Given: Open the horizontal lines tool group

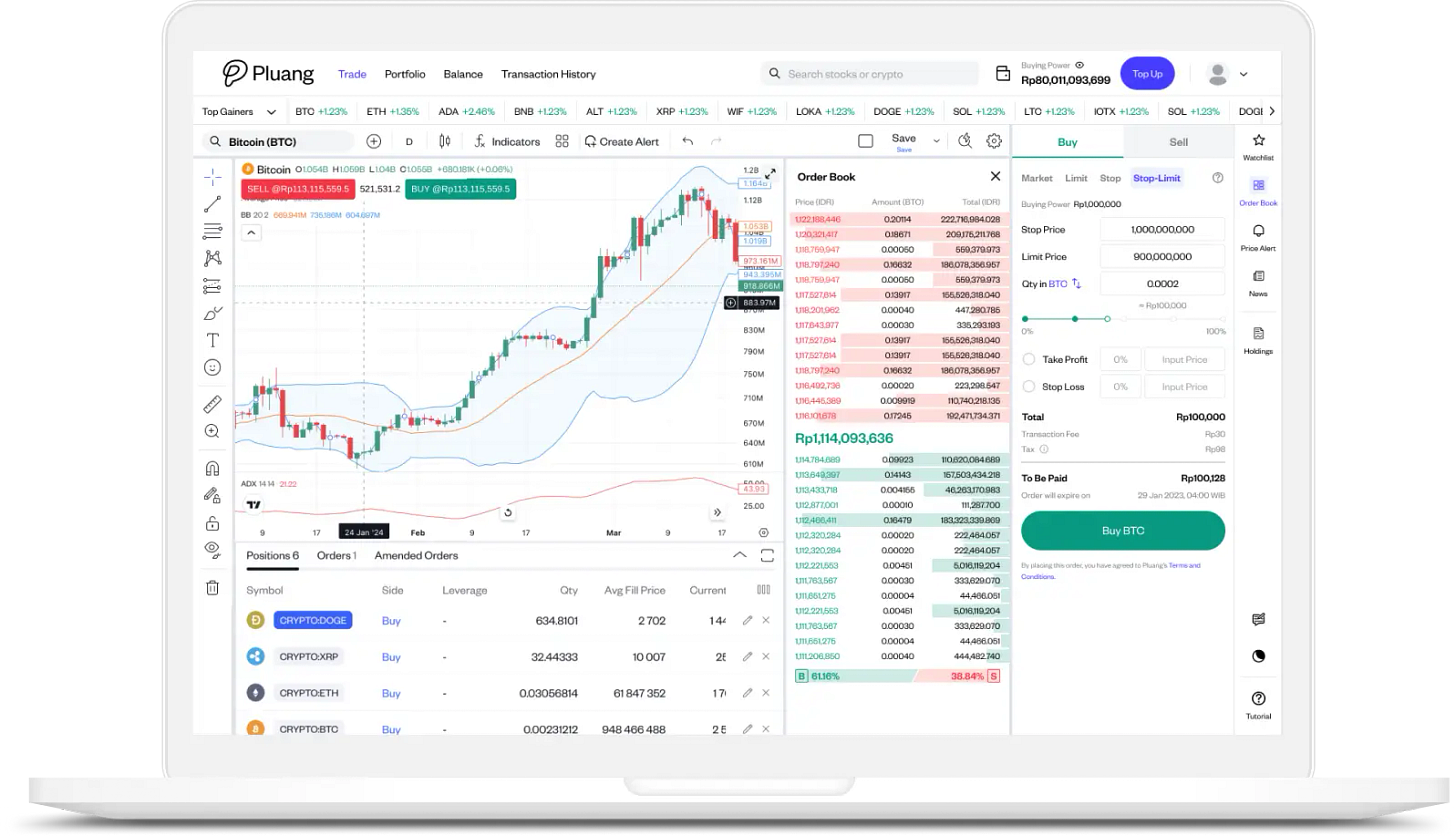Looking at the screenshot, I should coord(212,231).
